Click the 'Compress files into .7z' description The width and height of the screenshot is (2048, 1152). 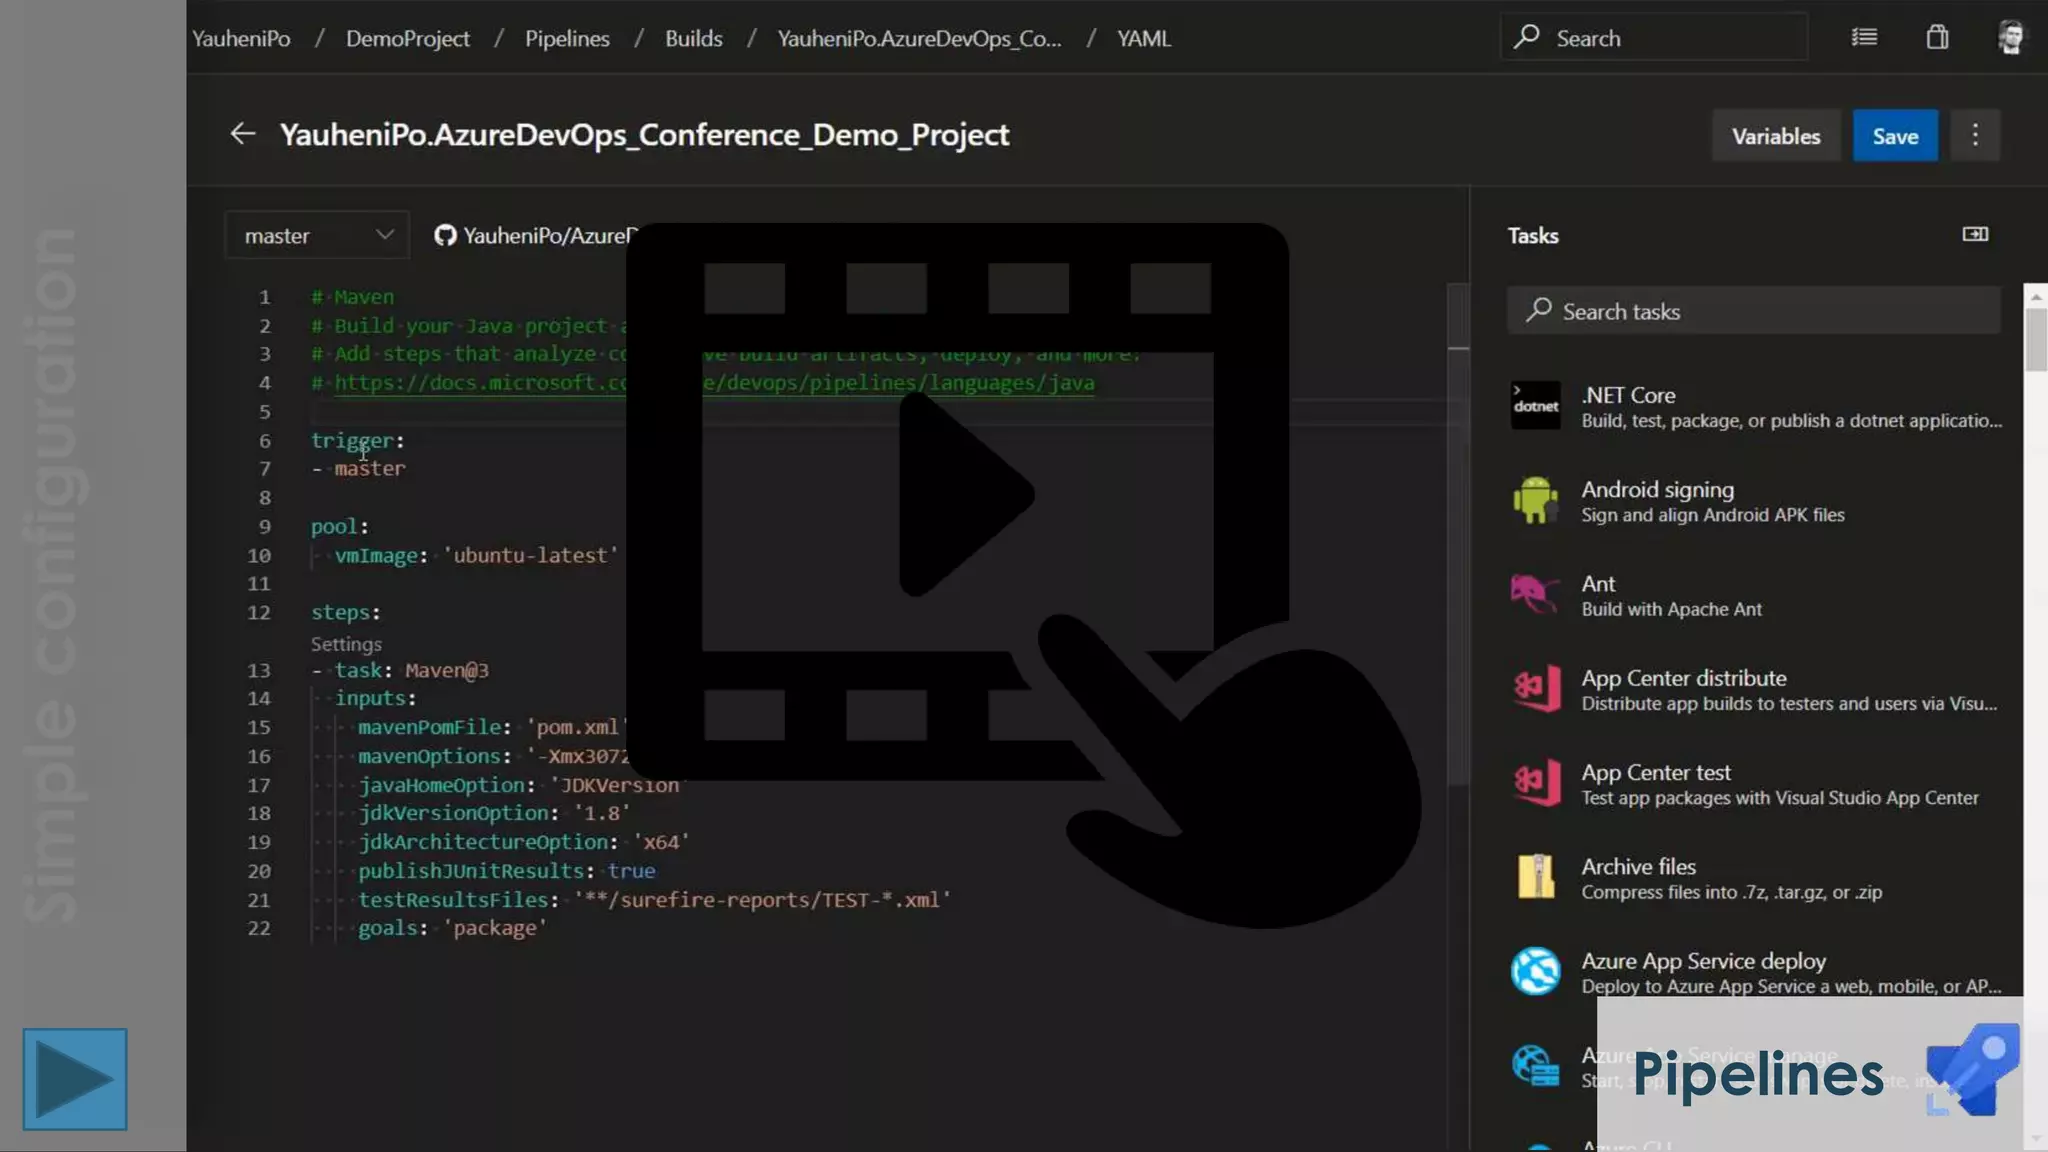1731,892
